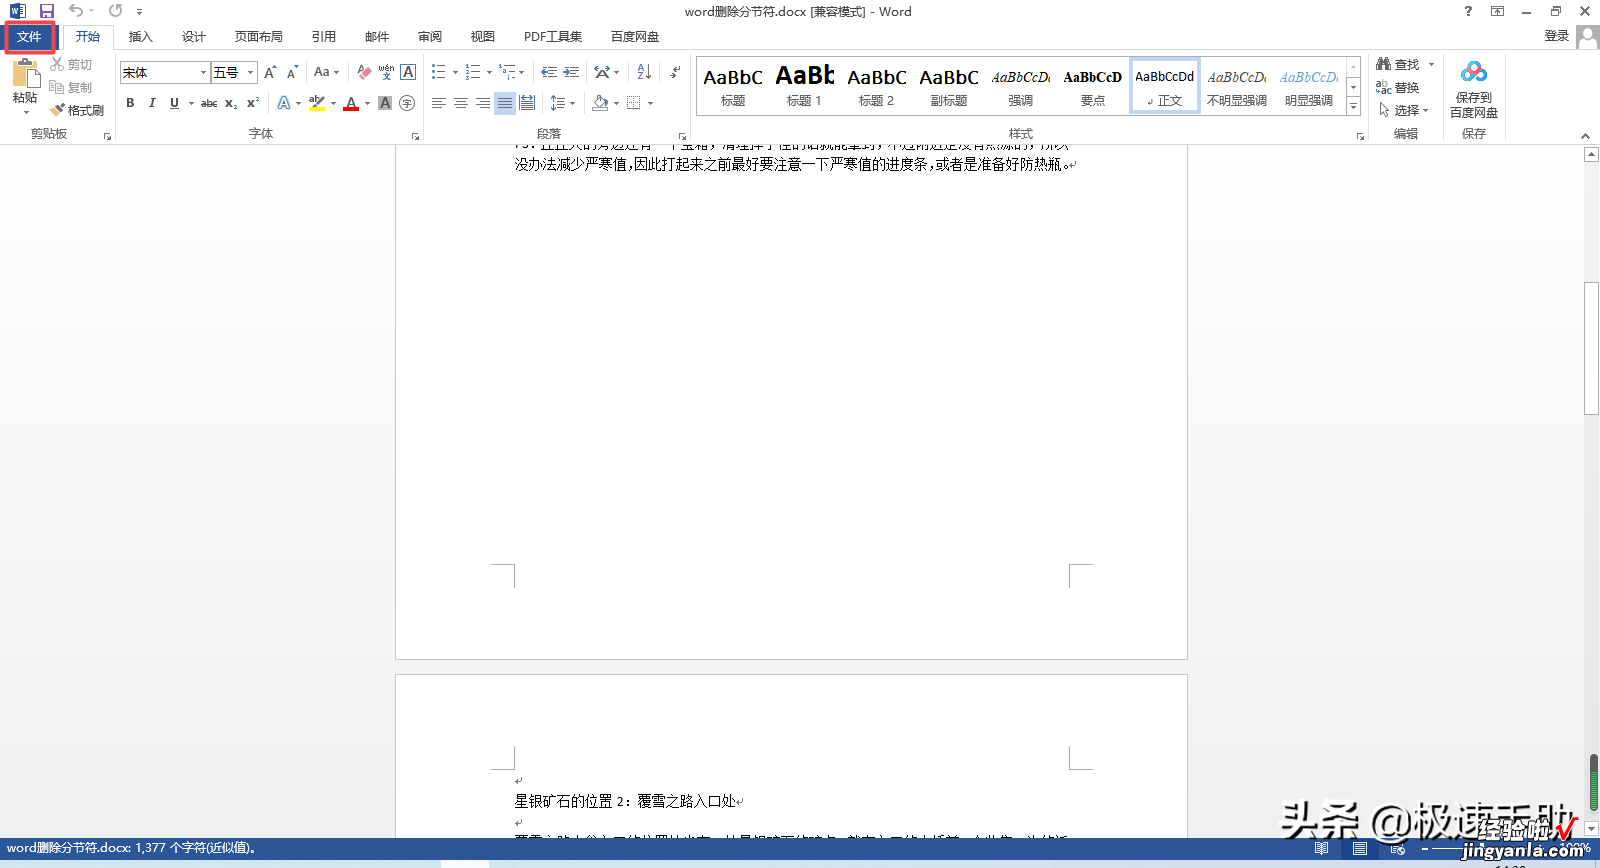Expand the font size dropdown showing 五号
Viewport: 1600px width, 868px height.
[250, 72]
